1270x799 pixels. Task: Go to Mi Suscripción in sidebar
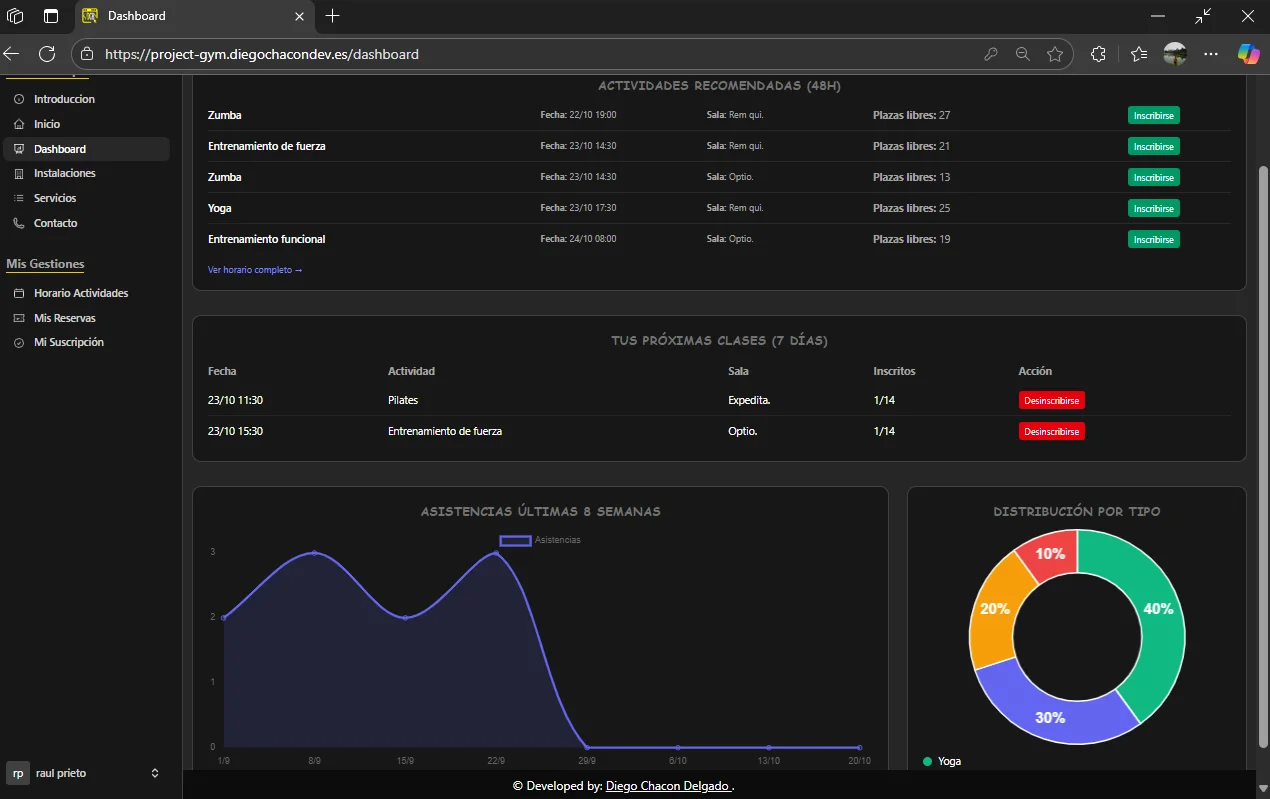coord(68,342)
